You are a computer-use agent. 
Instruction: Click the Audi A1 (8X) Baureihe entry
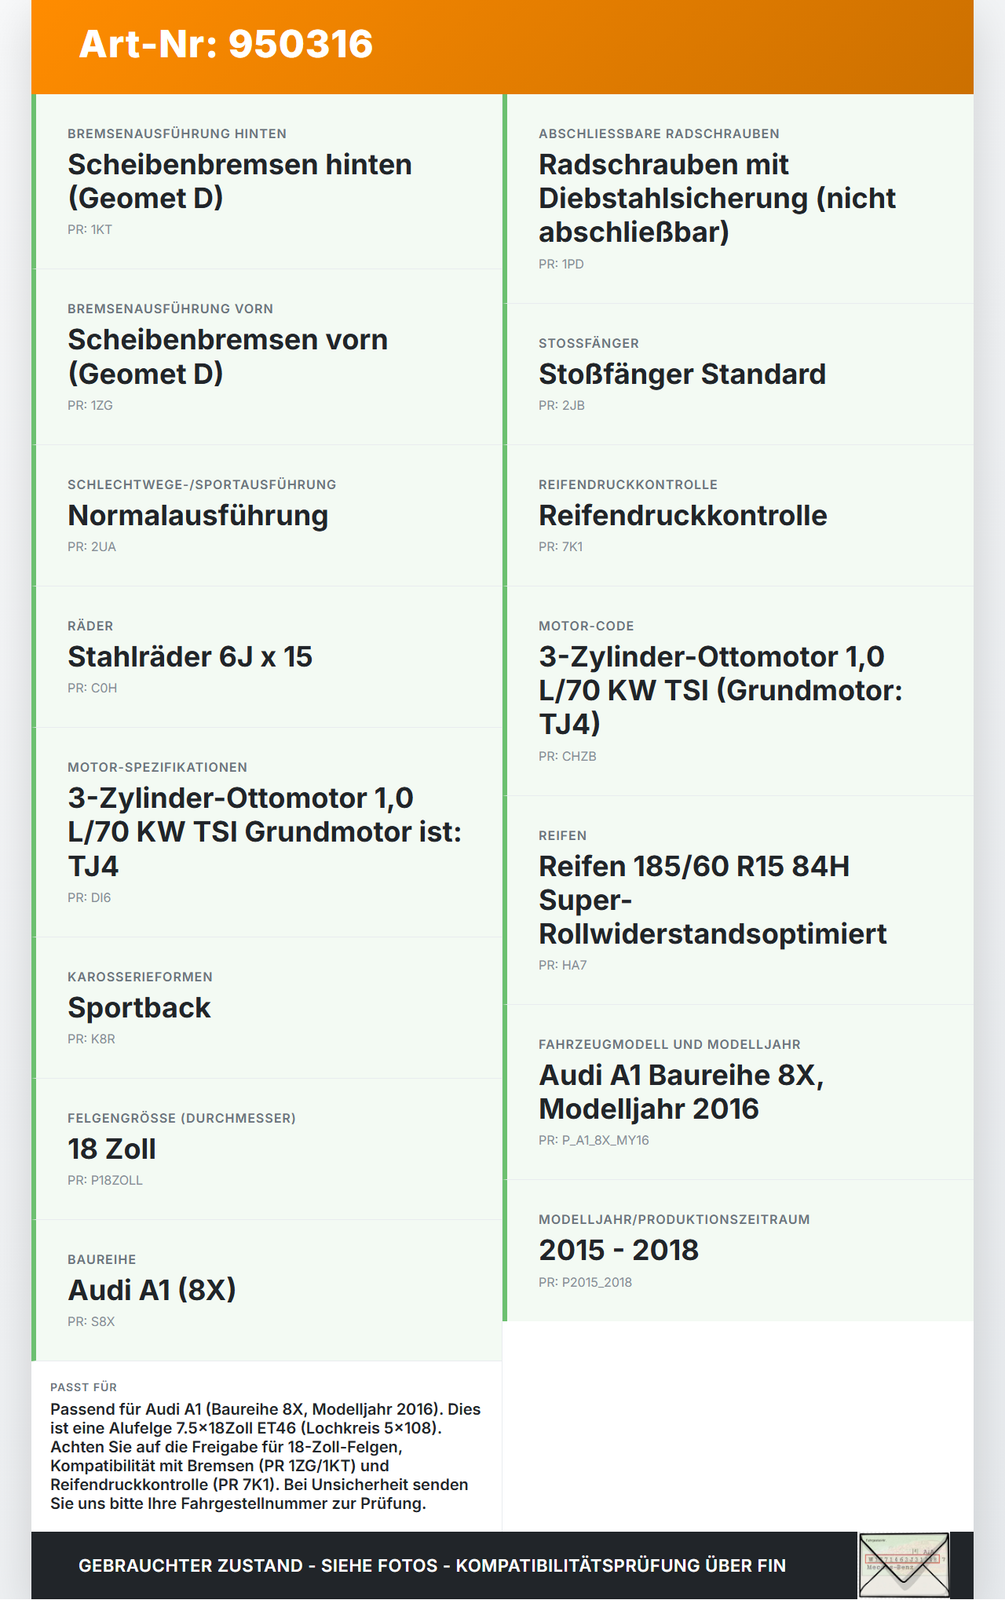152,1290
